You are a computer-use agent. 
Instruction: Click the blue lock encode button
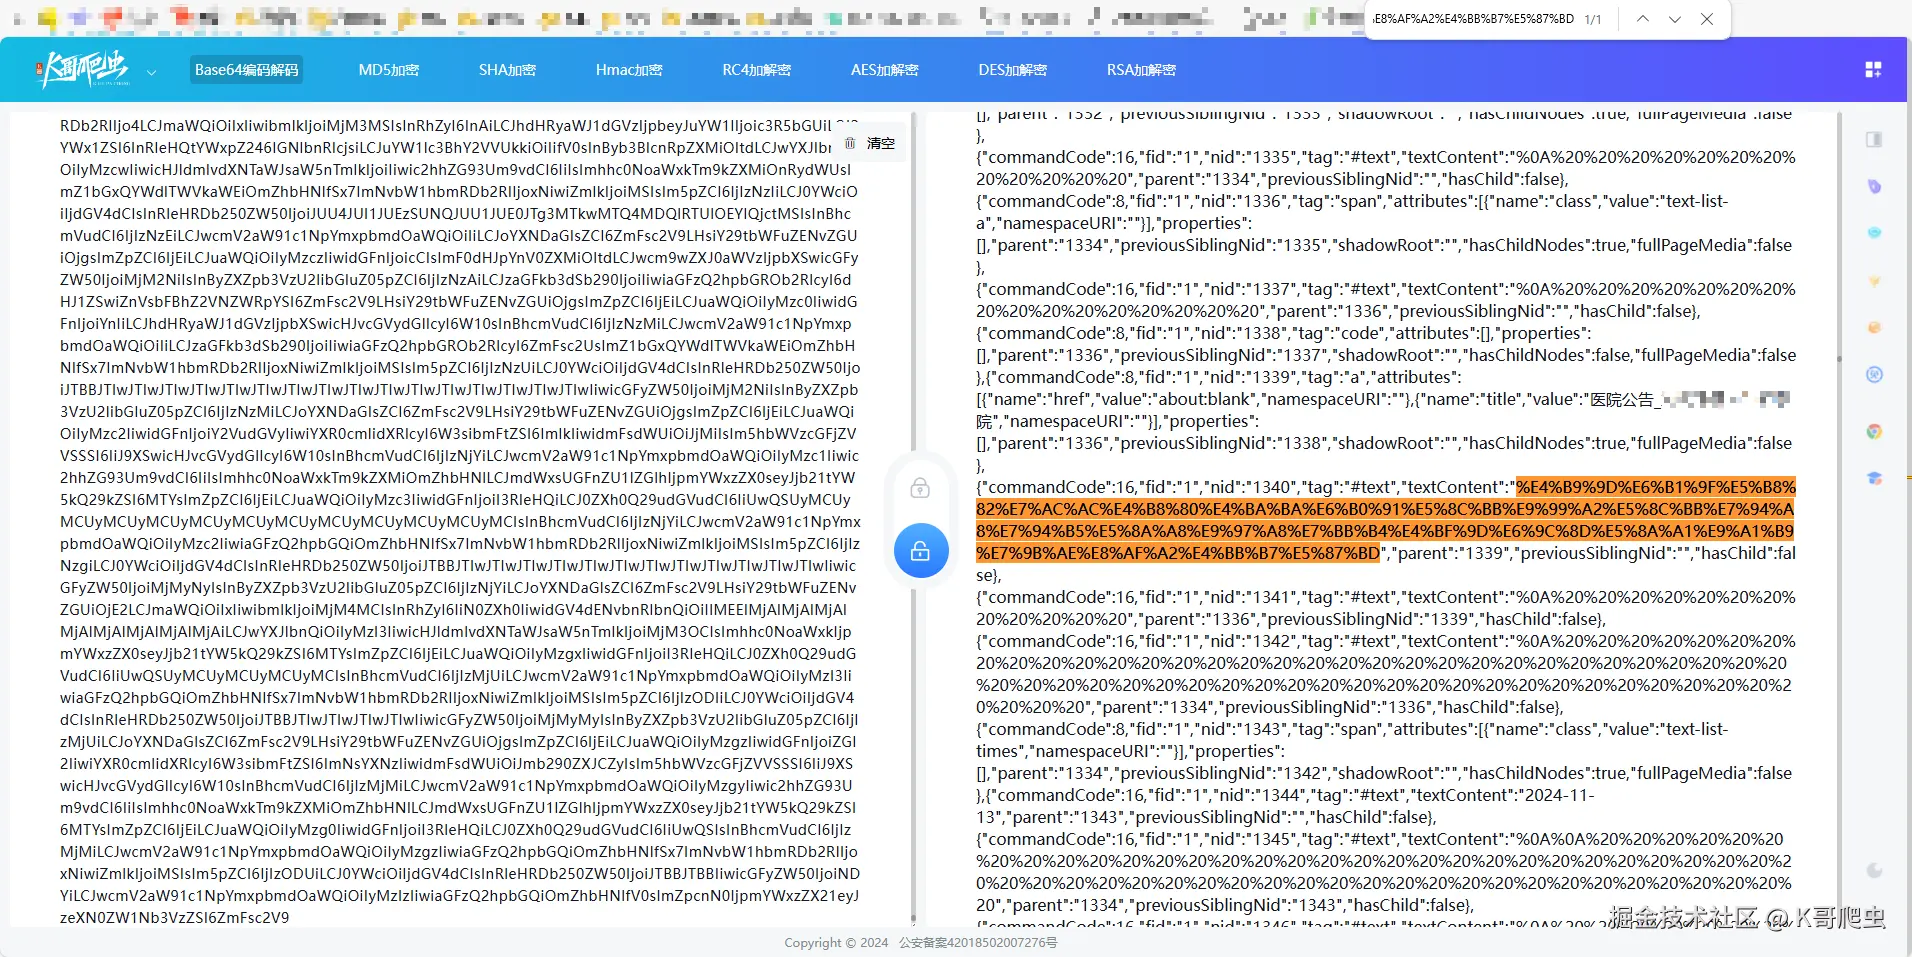[x=921, y=550]
